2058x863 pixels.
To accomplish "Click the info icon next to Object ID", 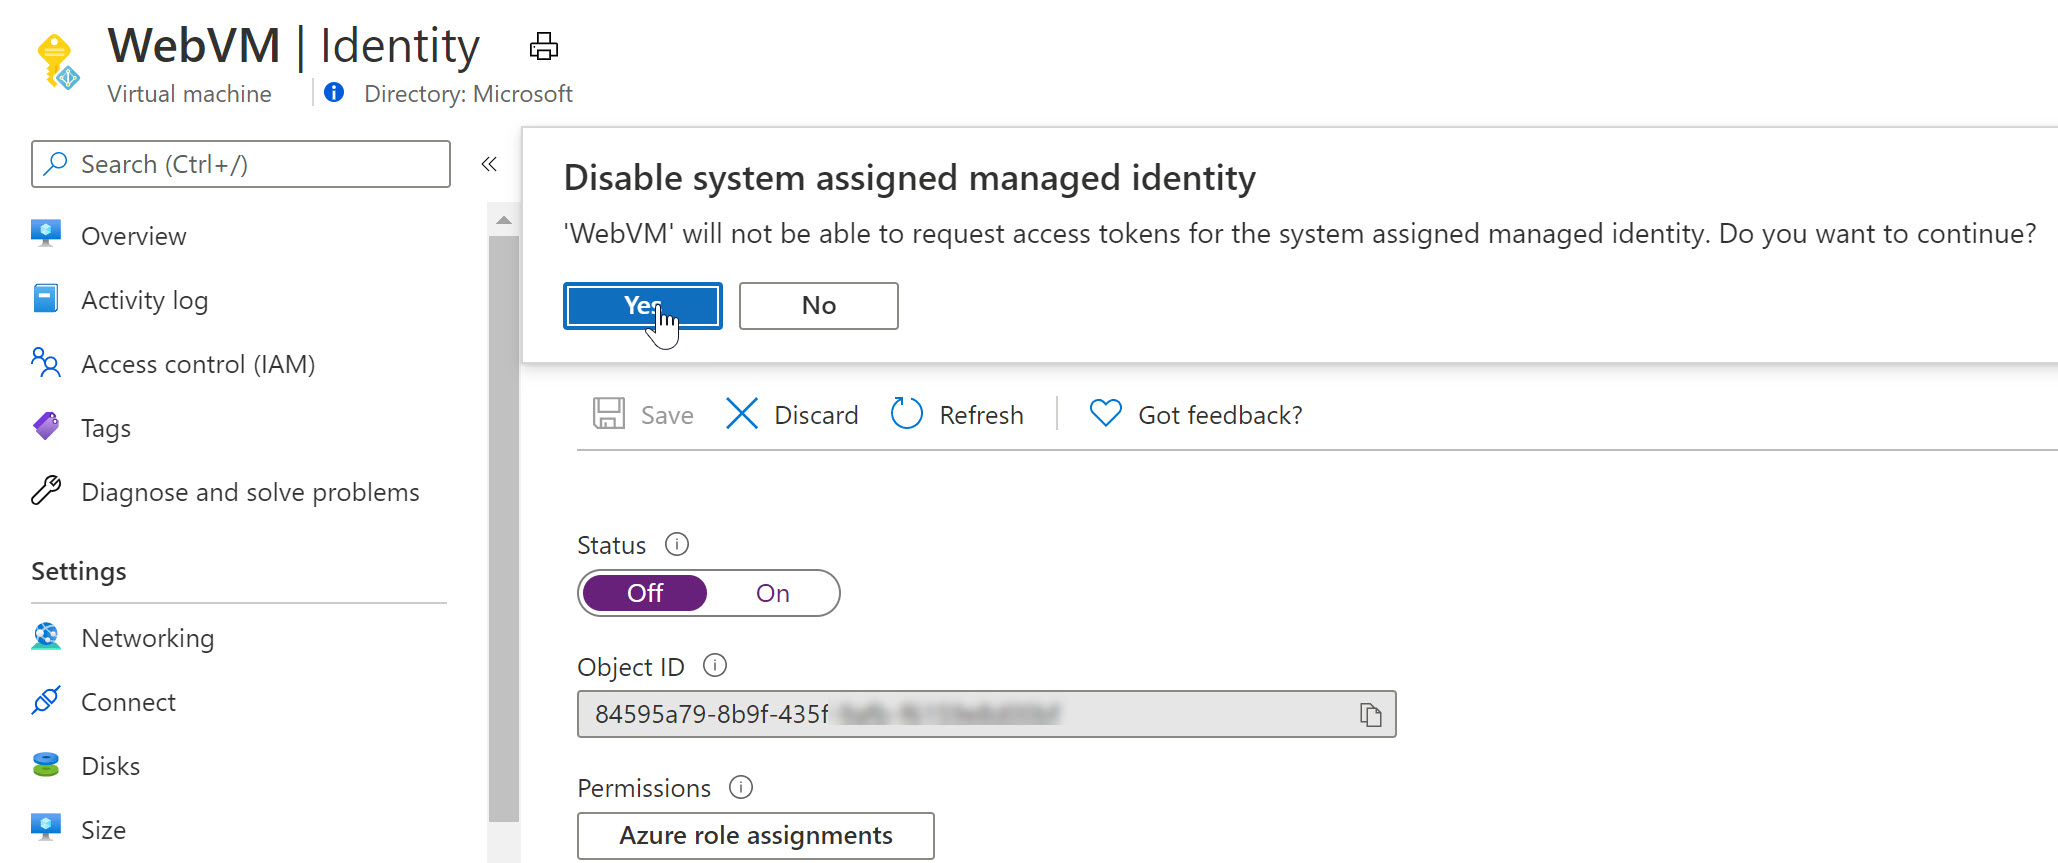I will (x=715, y=665).
